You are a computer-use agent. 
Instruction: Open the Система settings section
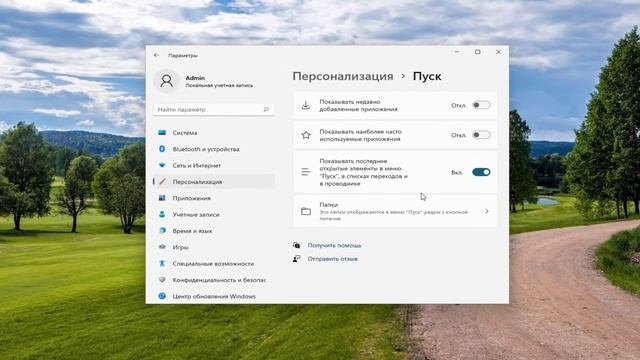tap(214, 133)
